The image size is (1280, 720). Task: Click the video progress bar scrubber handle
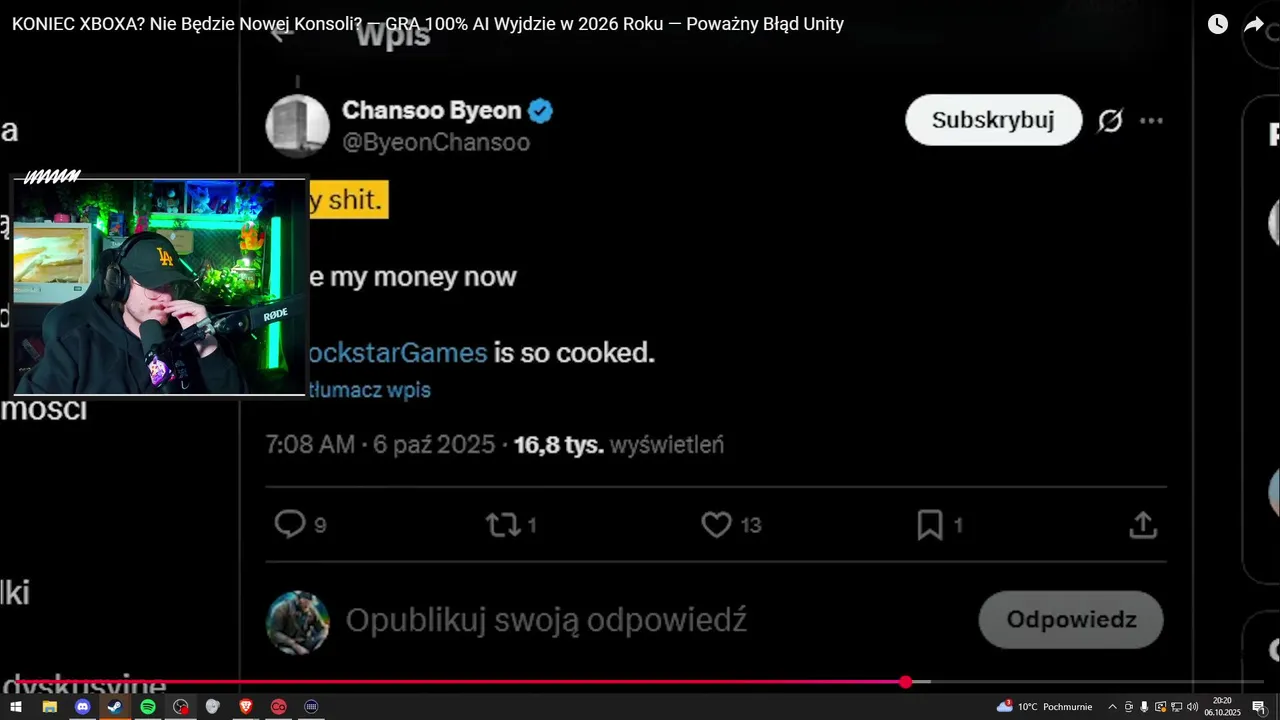pos(906,682)
